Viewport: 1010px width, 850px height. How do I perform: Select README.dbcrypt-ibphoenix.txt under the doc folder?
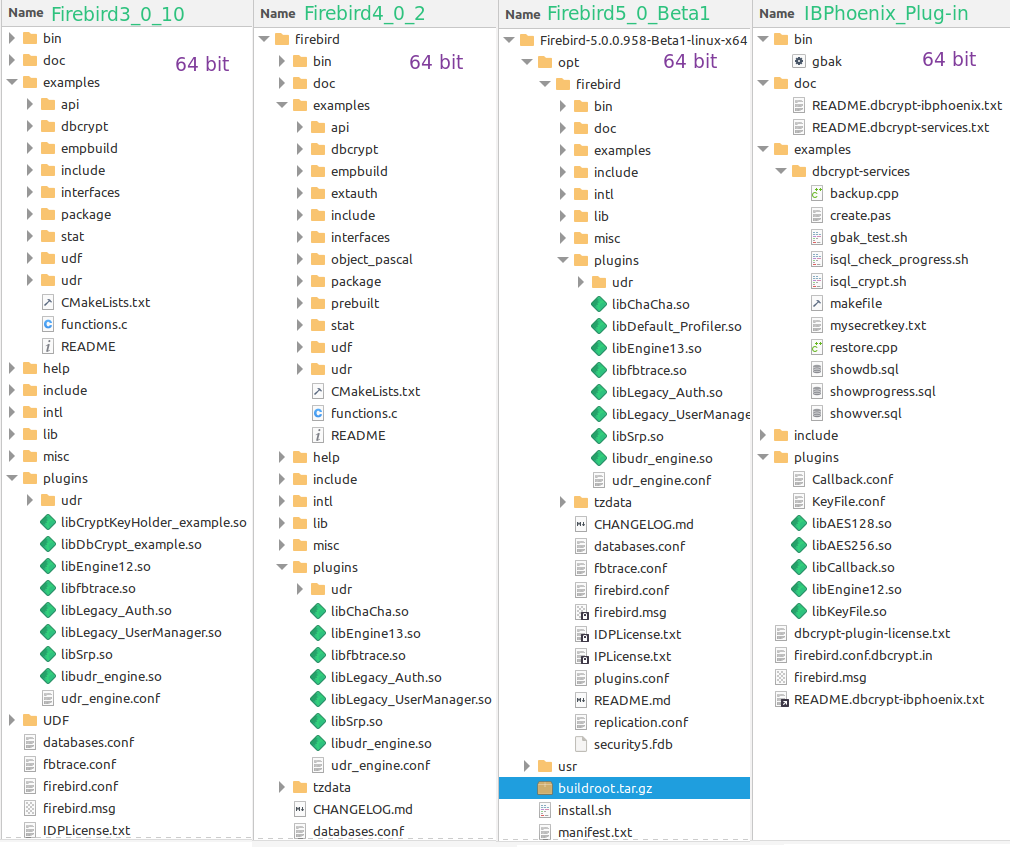pos(906,105)
